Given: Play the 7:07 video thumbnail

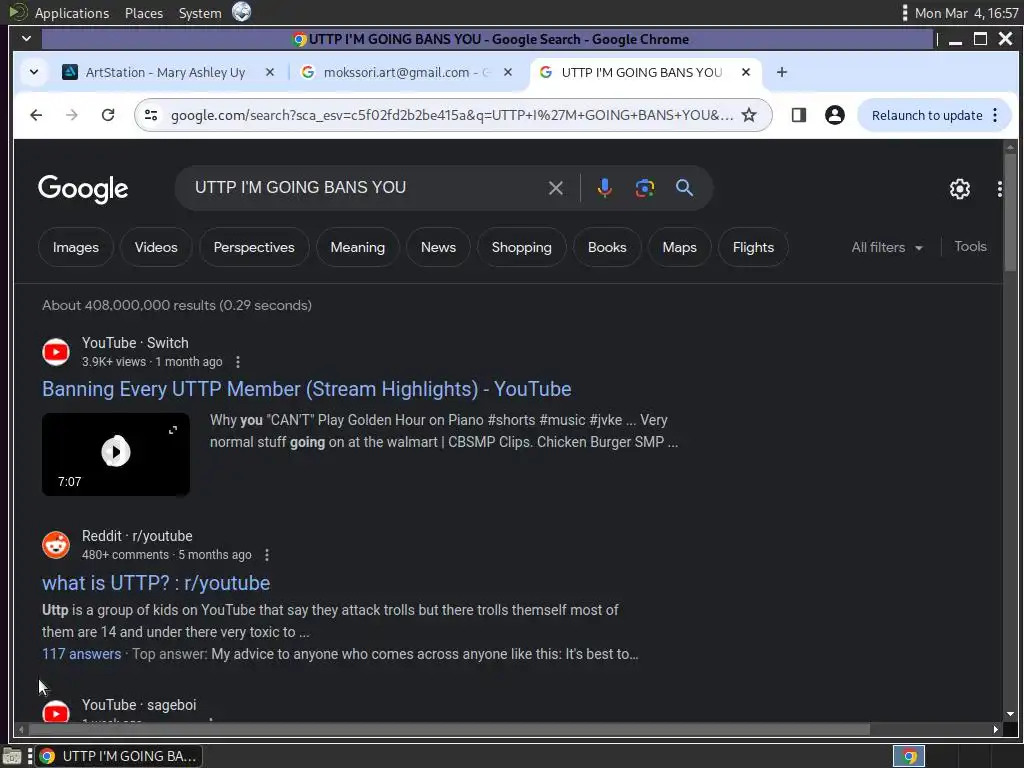Looking at the screenshot, I should click(116, 454).
